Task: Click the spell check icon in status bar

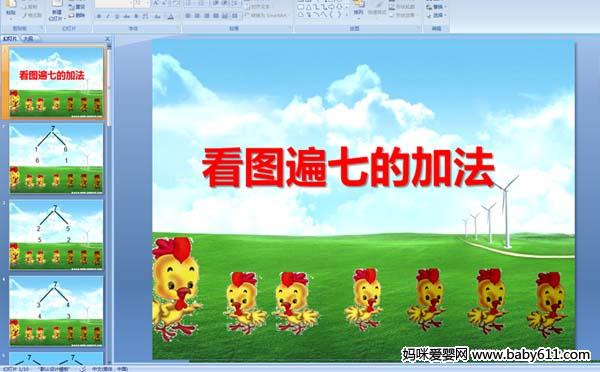Action: (x=83, y=369)
